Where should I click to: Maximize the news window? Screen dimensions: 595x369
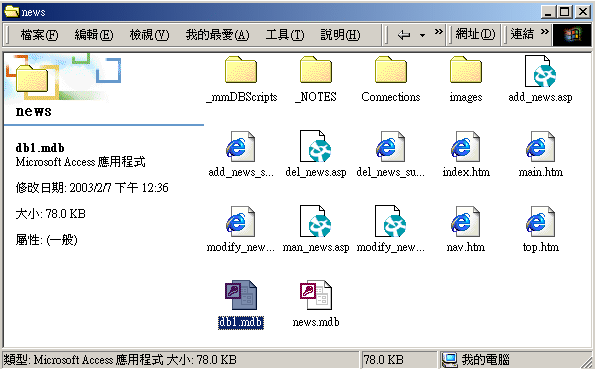point(565,12)
